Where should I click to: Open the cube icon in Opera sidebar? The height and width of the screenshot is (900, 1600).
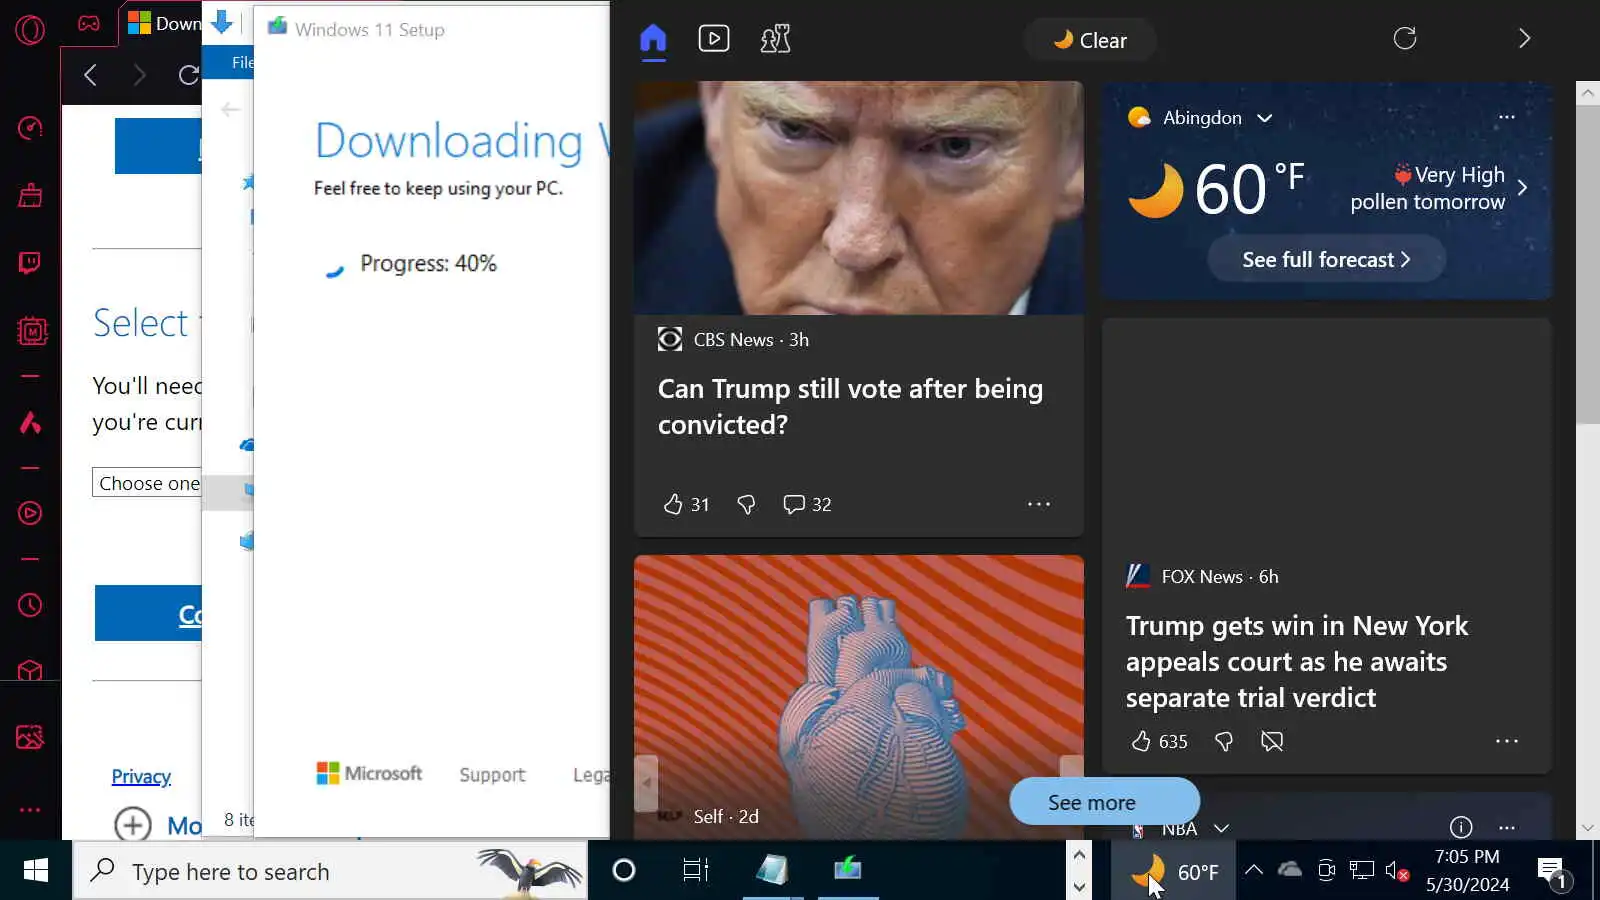(30, 670)
